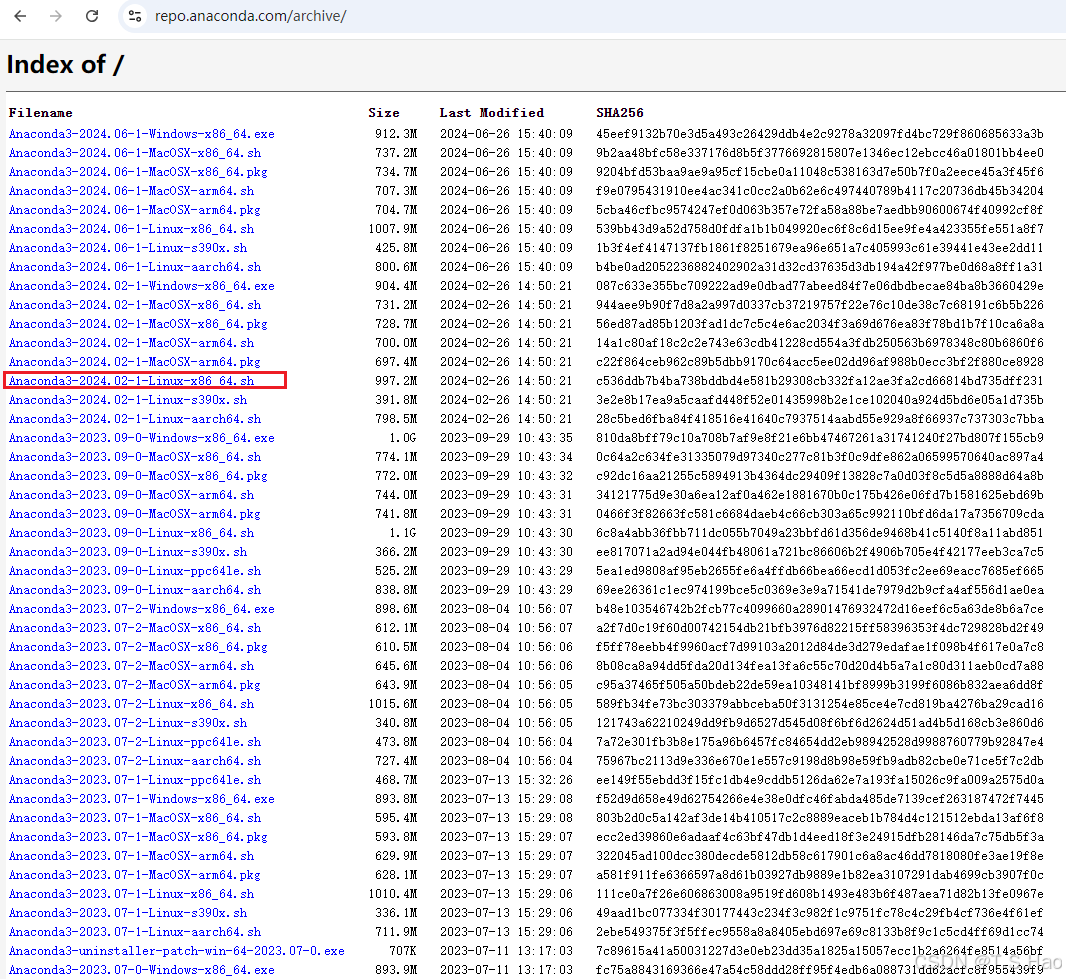Download Anaconda3-2024.02-1-Windows-x86_64.exe
This screenshot has height=979, width=1066.
coord(141,286)
